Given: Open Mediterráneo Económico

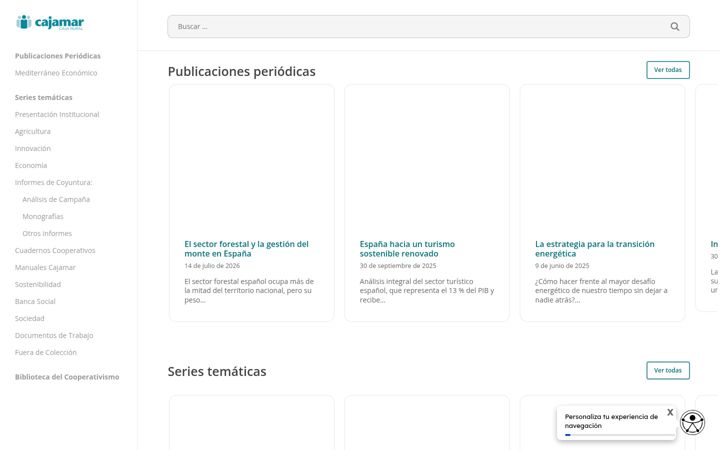Looking at the screenshot, I should 56,73.
